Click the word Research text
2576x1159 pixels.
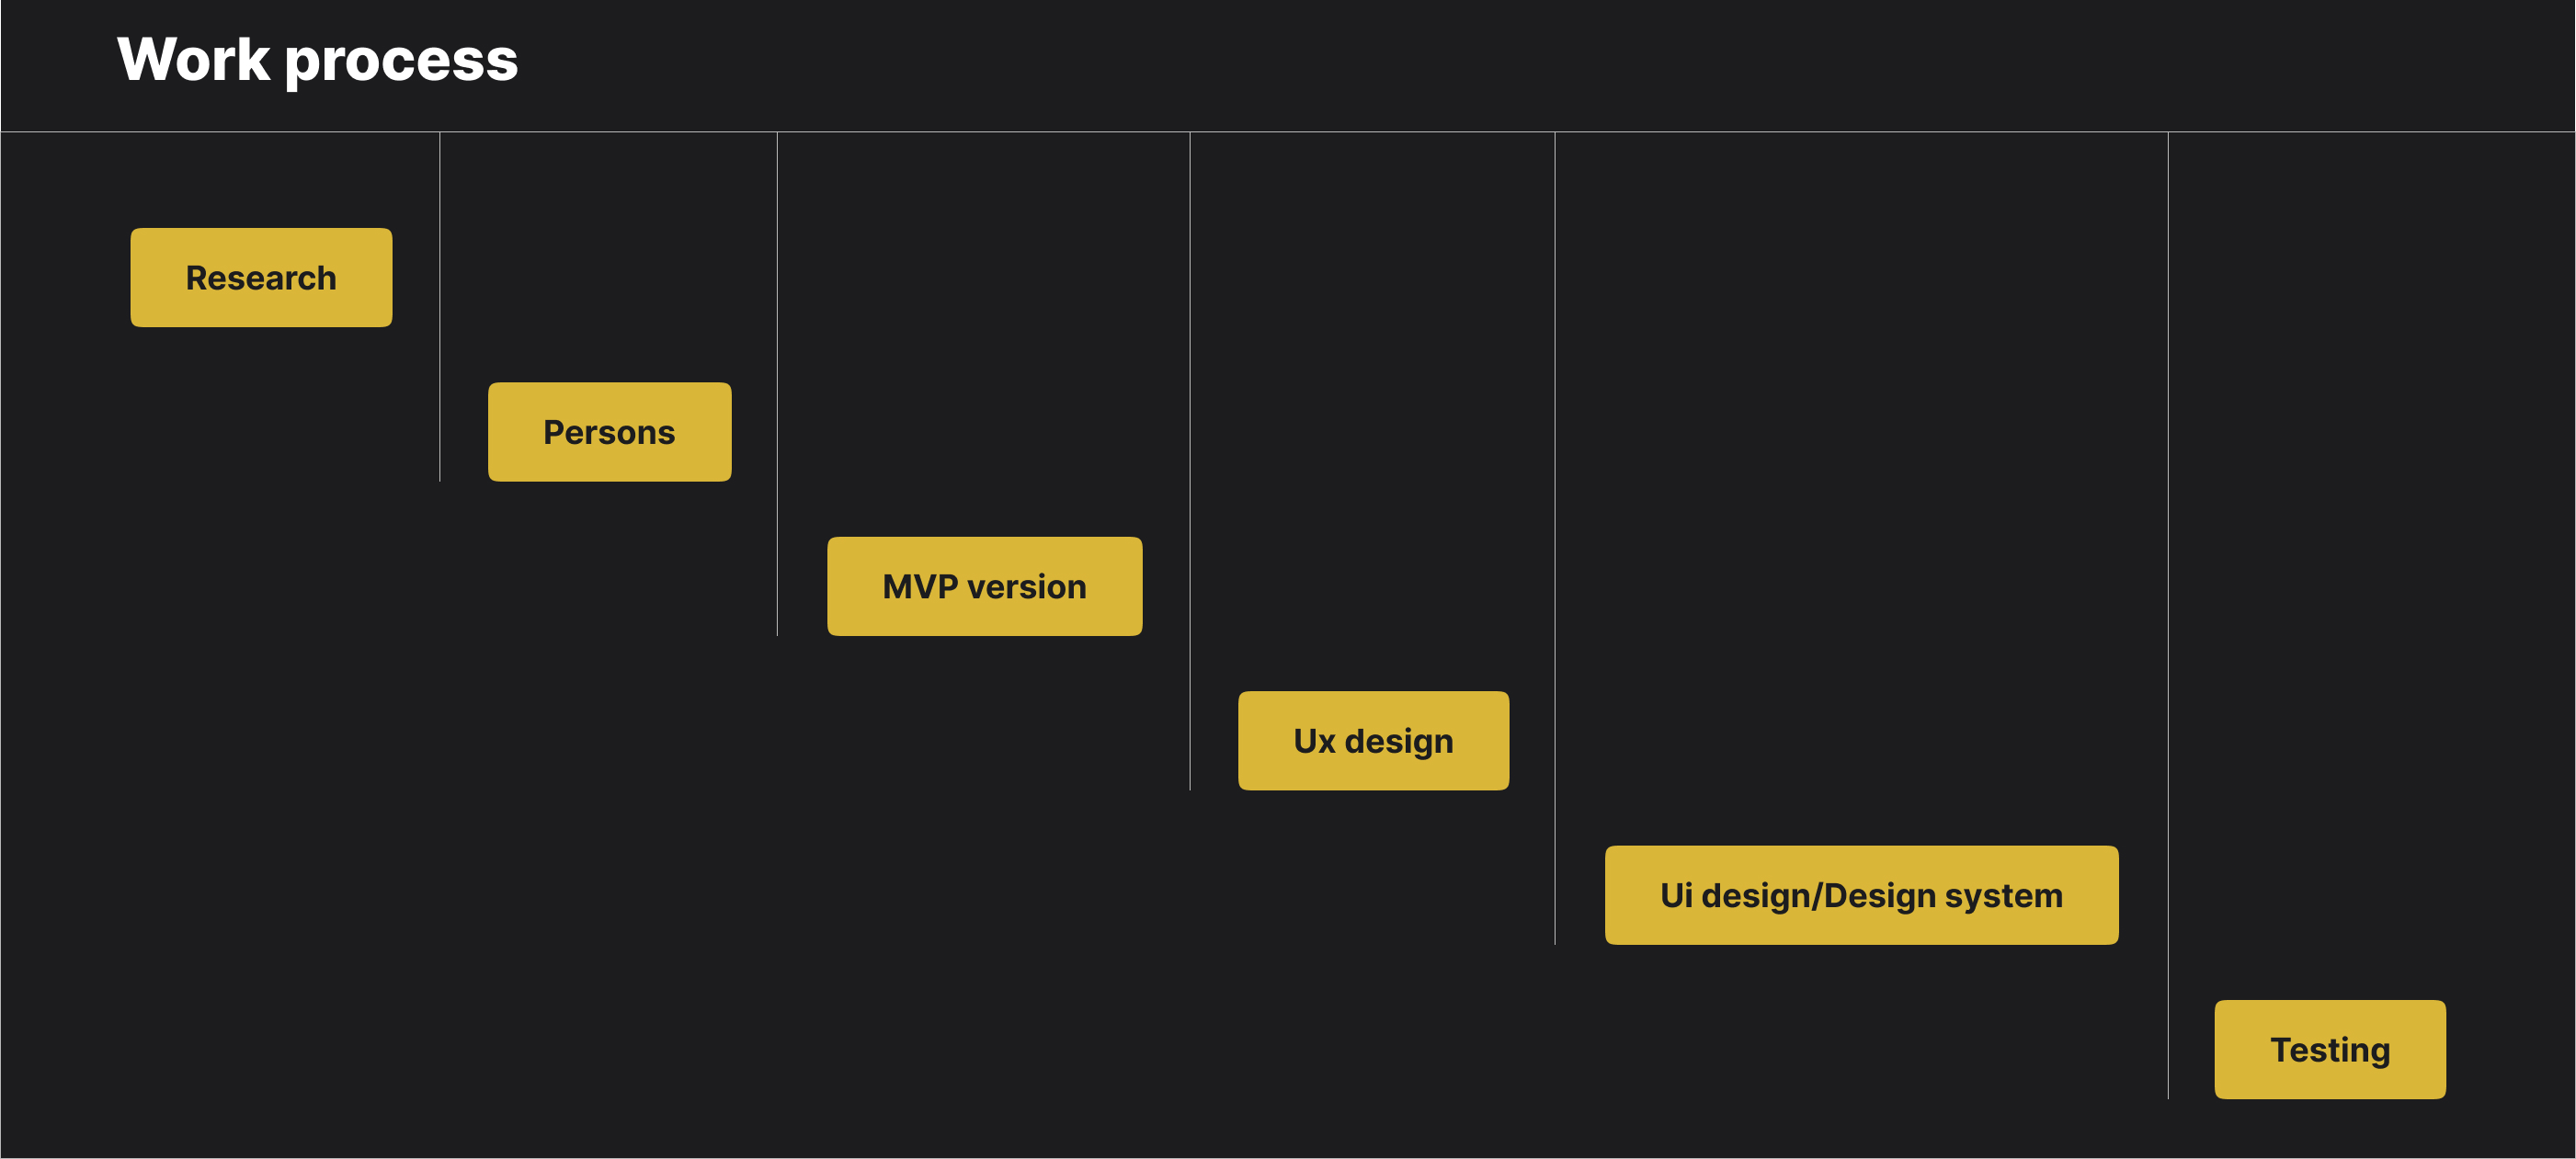[x=261, y=278]
